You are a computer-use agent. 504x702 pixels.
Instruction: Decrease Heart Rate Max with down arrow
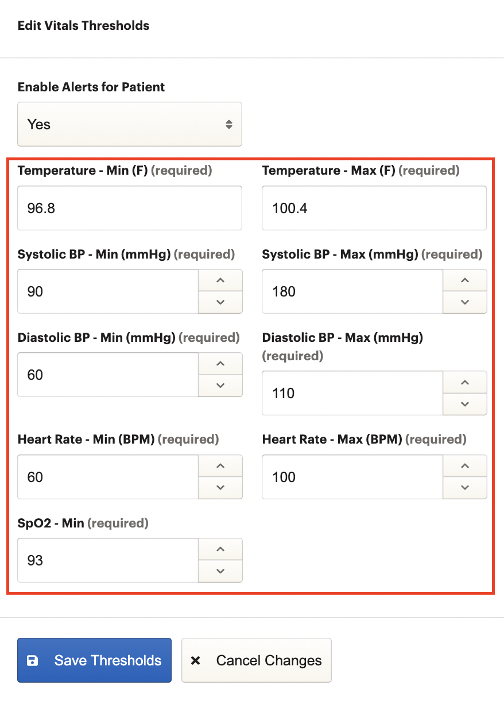tap(465, 488)
